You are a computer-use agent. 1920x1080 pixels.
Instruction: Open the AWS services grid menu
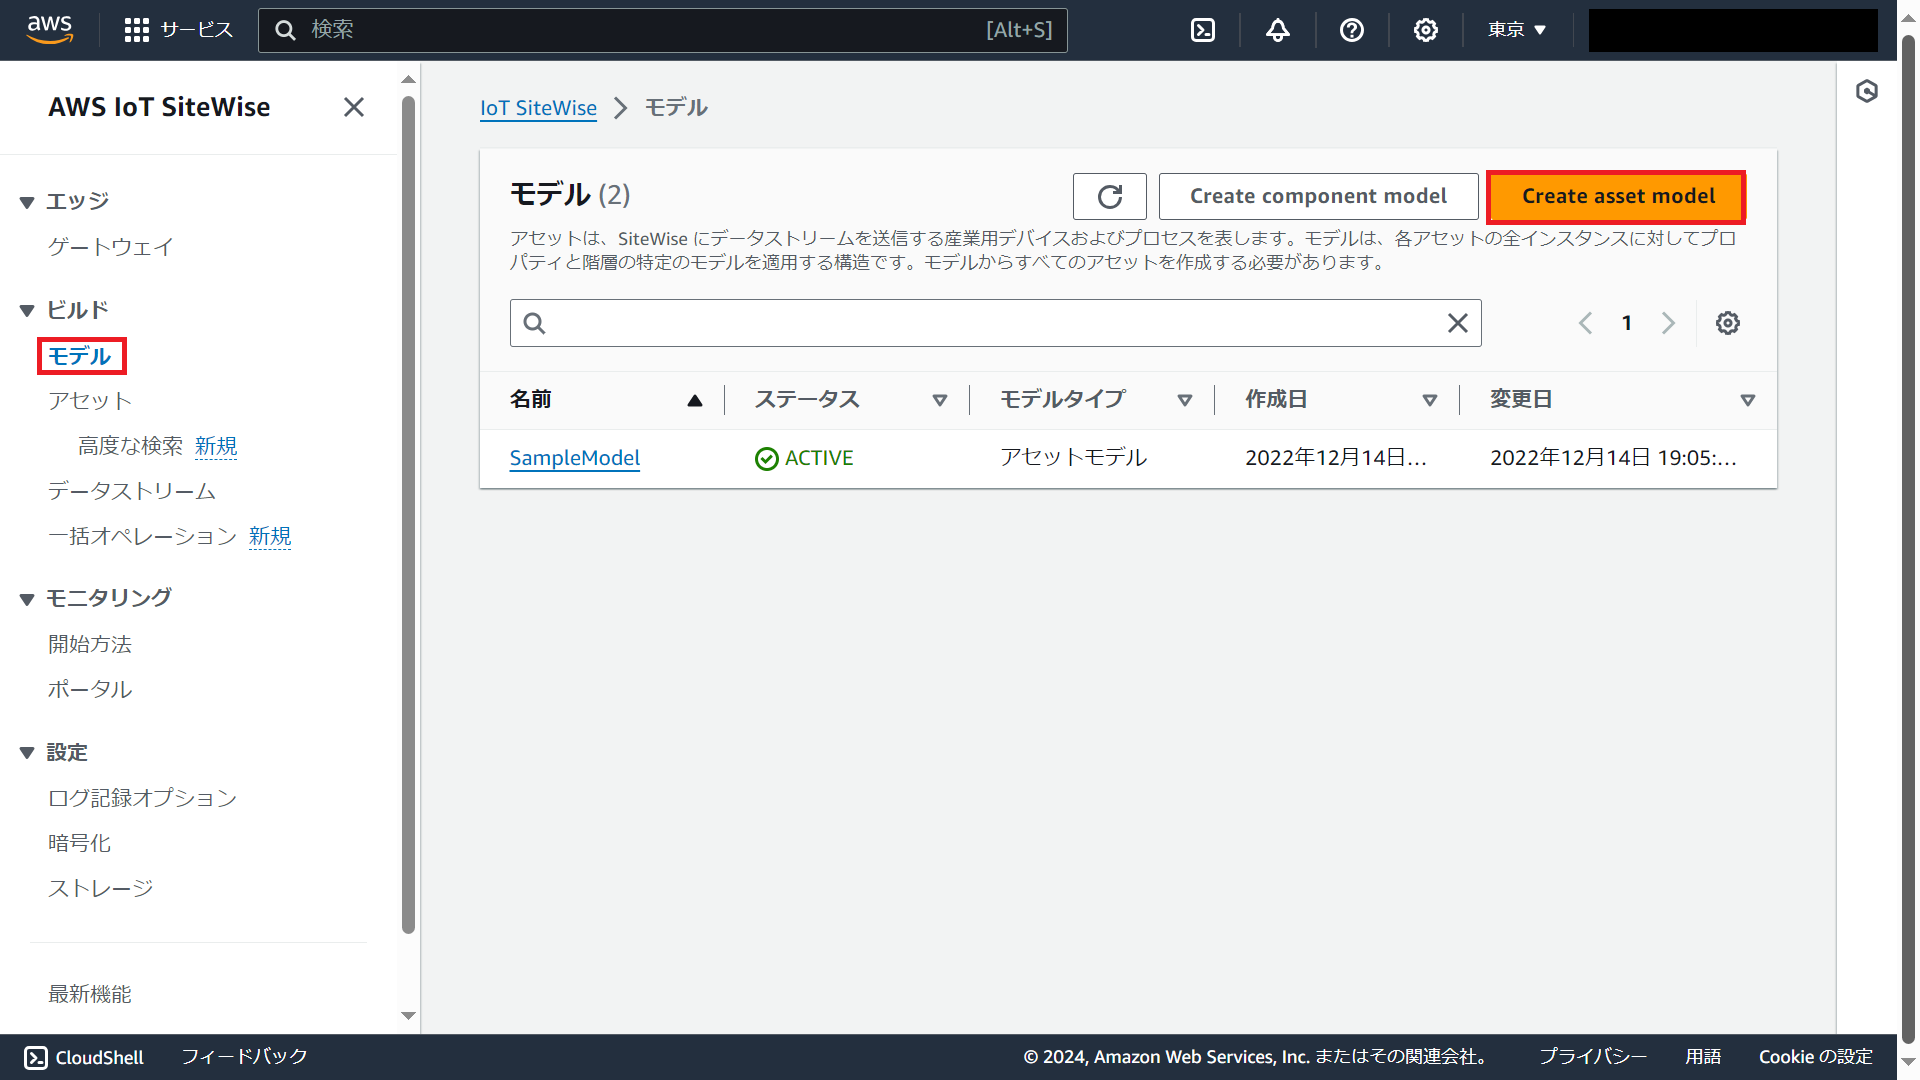(x=137, y=30)
